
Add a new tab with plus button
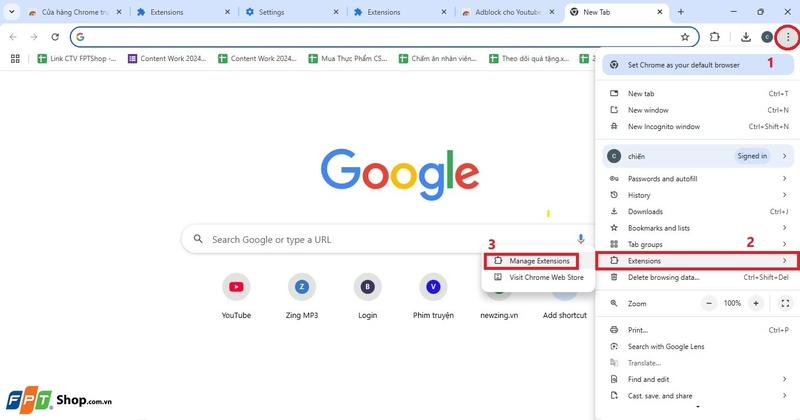(x=681, y=12)
